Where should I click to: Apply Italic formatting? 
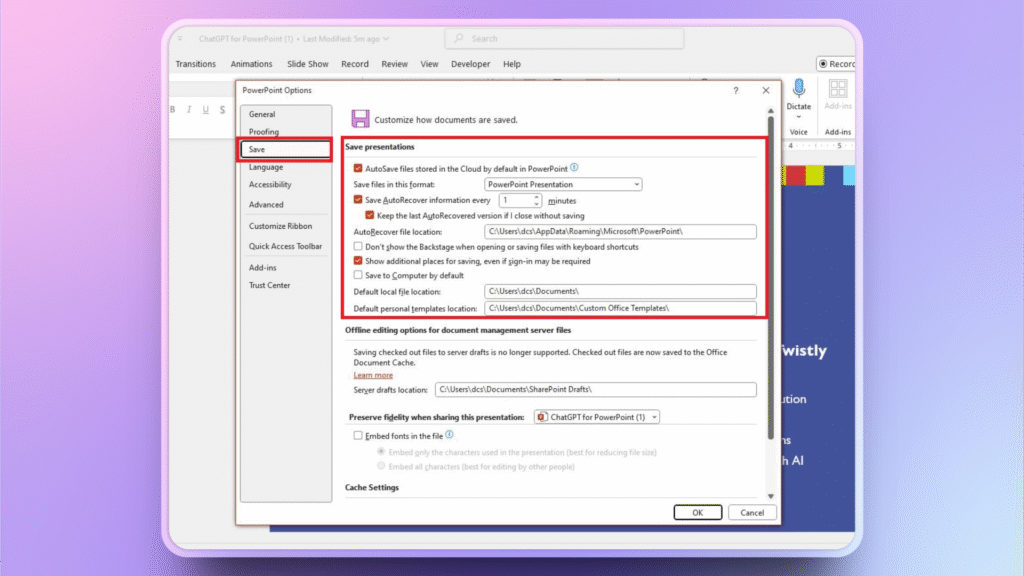pyautogui.click(x=189, y=109)
